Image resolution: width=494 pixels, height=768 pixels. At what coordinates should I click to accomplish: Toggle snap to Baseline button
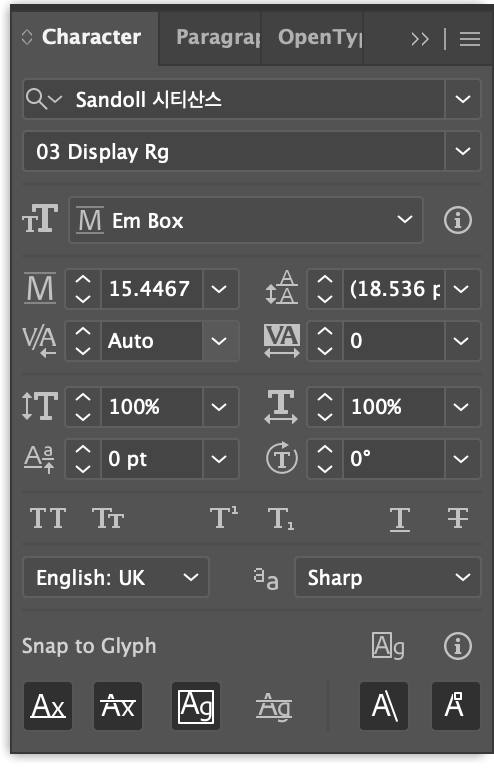point(48,706)
